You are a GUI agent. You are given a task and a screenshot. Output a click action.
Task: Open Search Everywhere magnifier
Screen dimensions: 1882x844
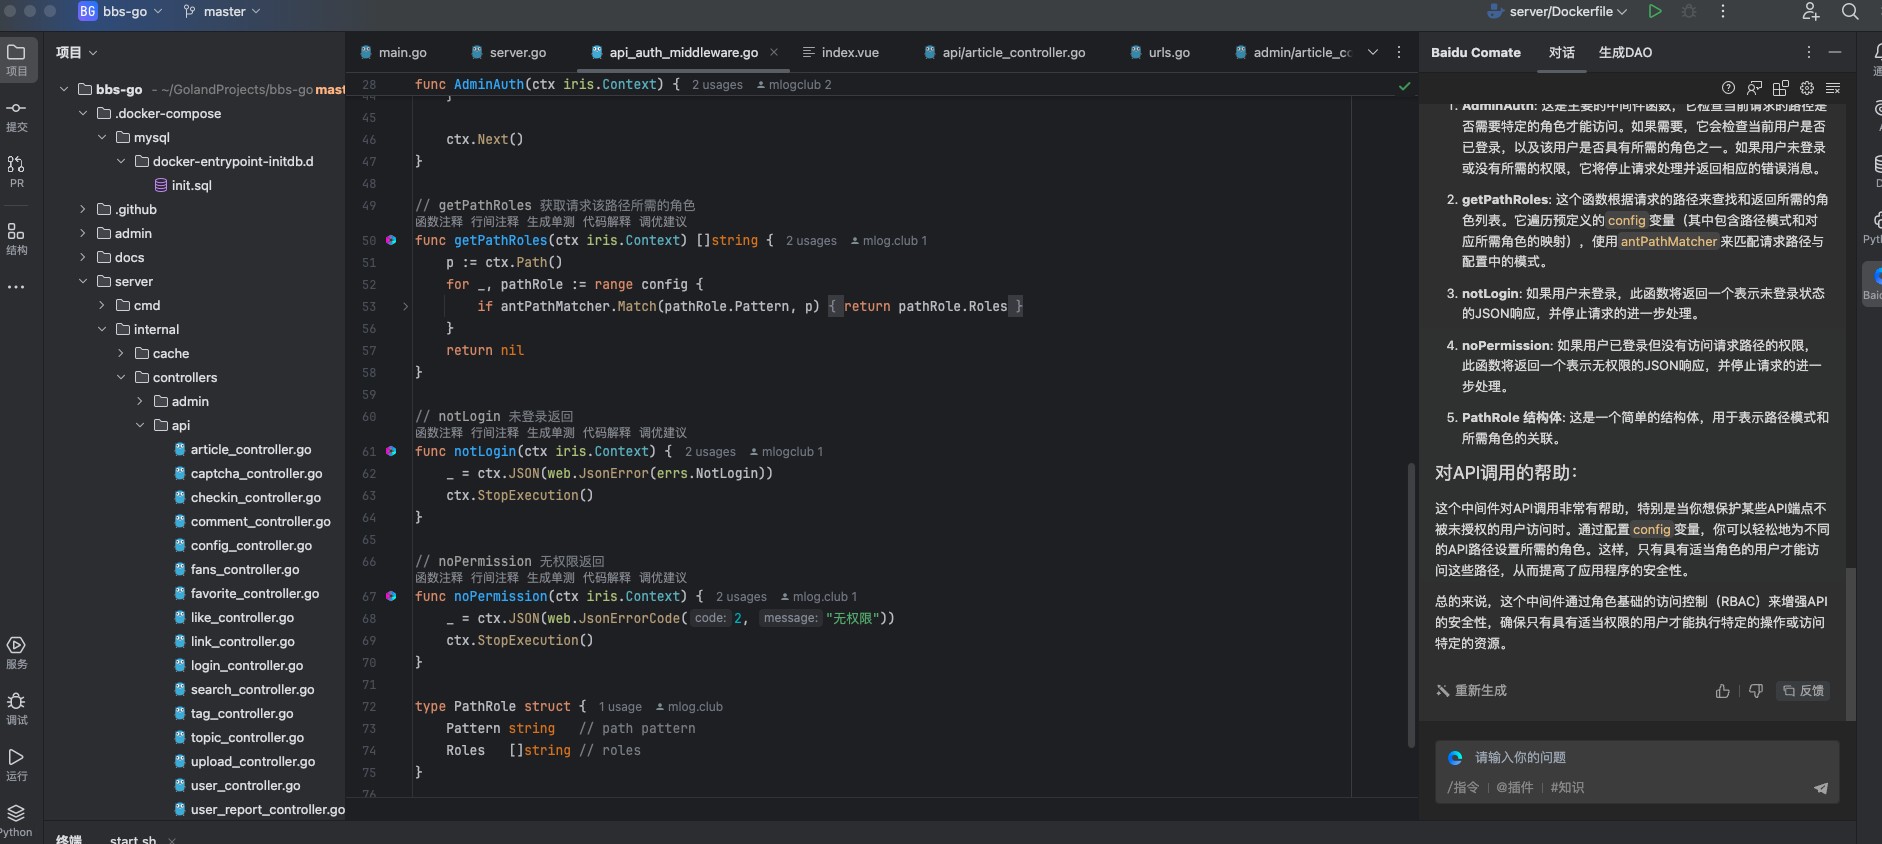click(x=1850, y=11)
